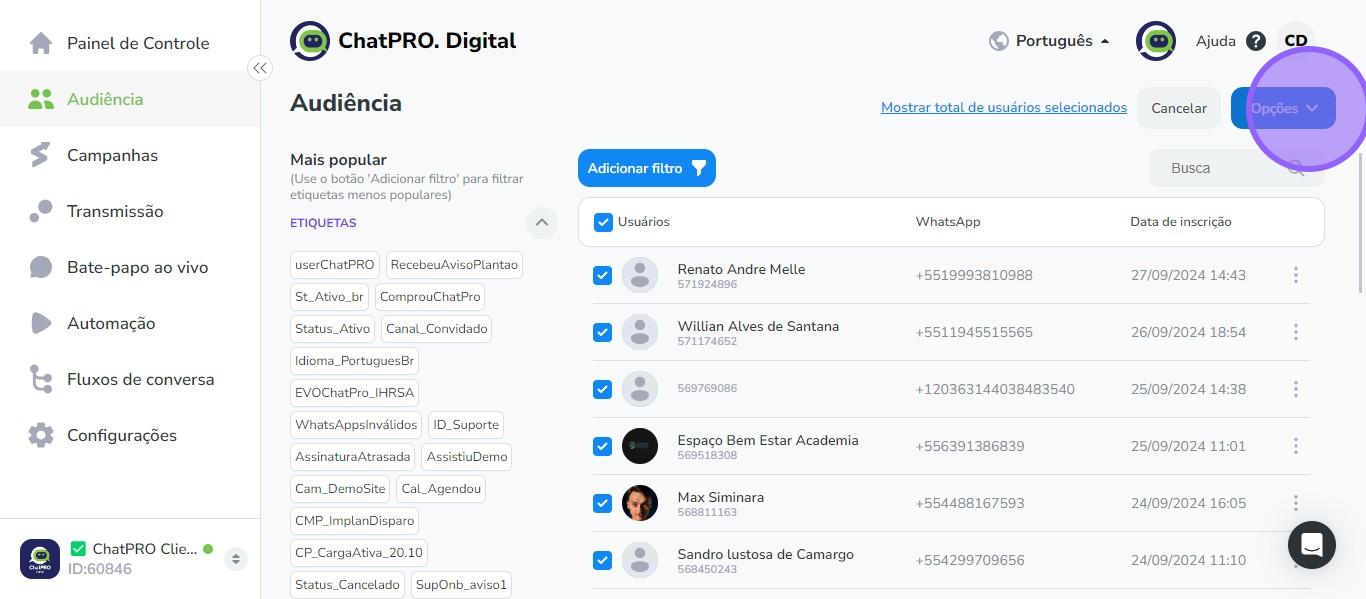Click the Bate-papo ao vivo bubble icon
1366x599 pixels.
tap(41, 267)
